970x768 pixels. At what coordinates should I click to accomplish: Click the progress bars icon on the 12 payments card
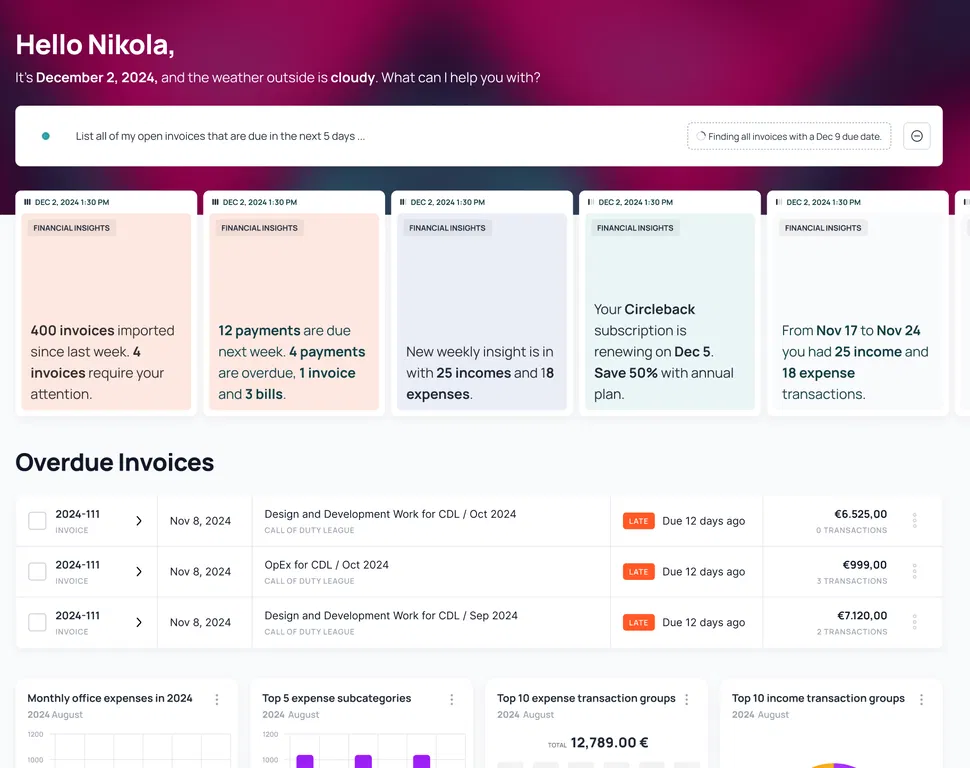tap(215, 202)
